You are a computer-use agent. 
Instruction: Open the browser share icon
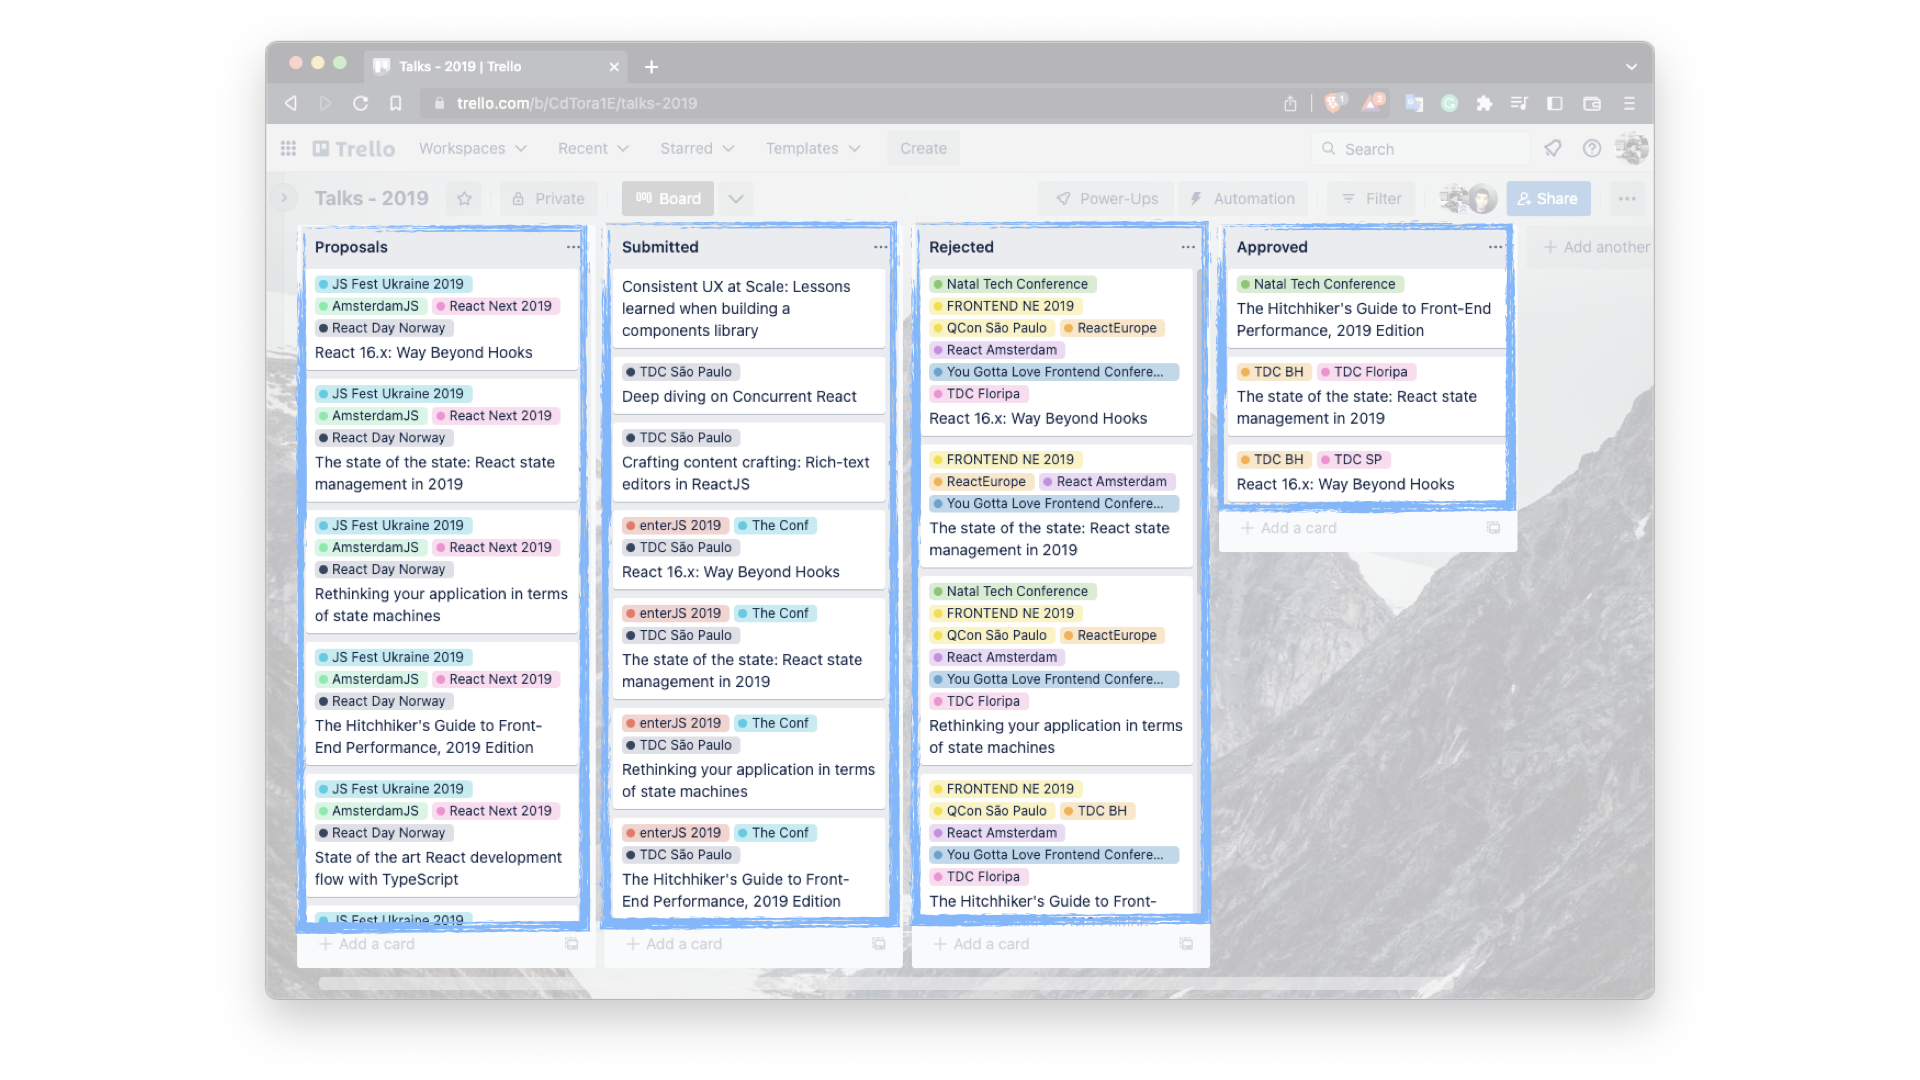(1290, 103)
